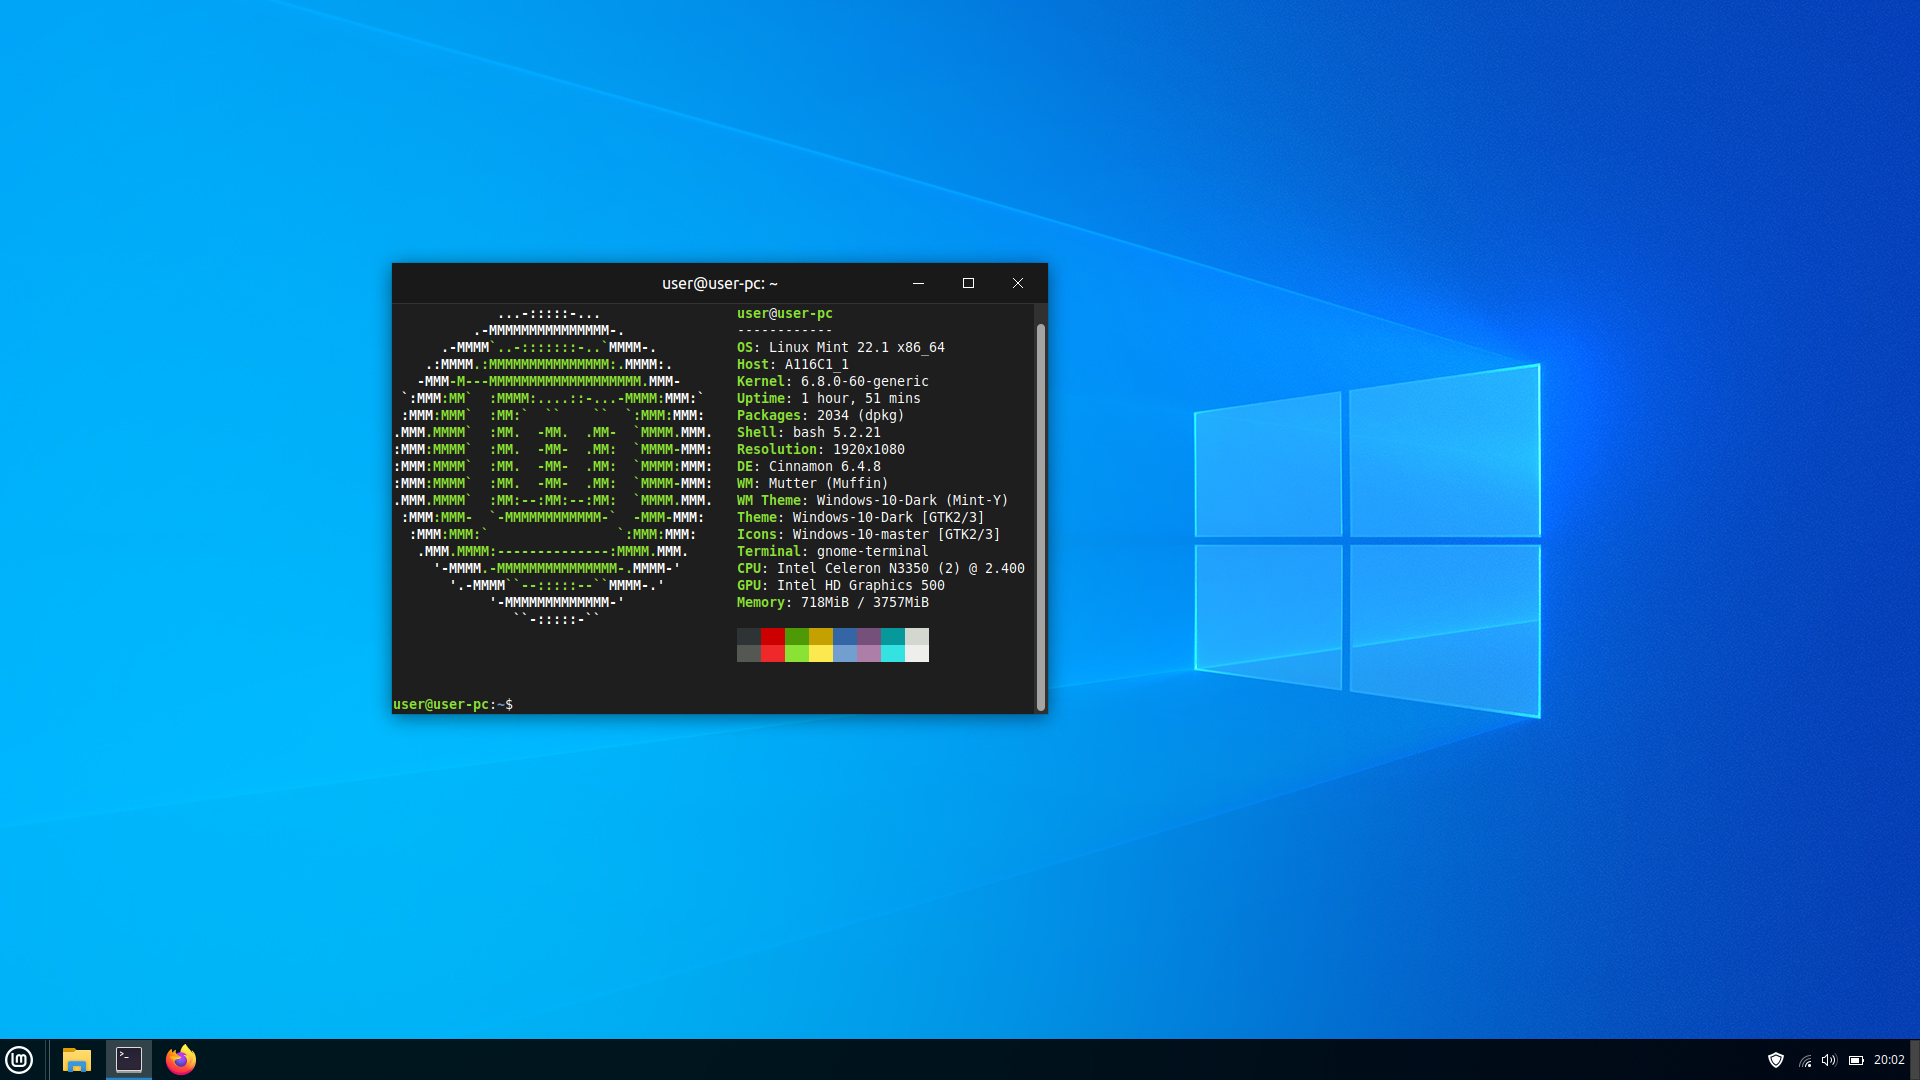Click the Linux Mint ASCII art logo
Viewport: 1920px width, 1080px height.
click(553, 467)
